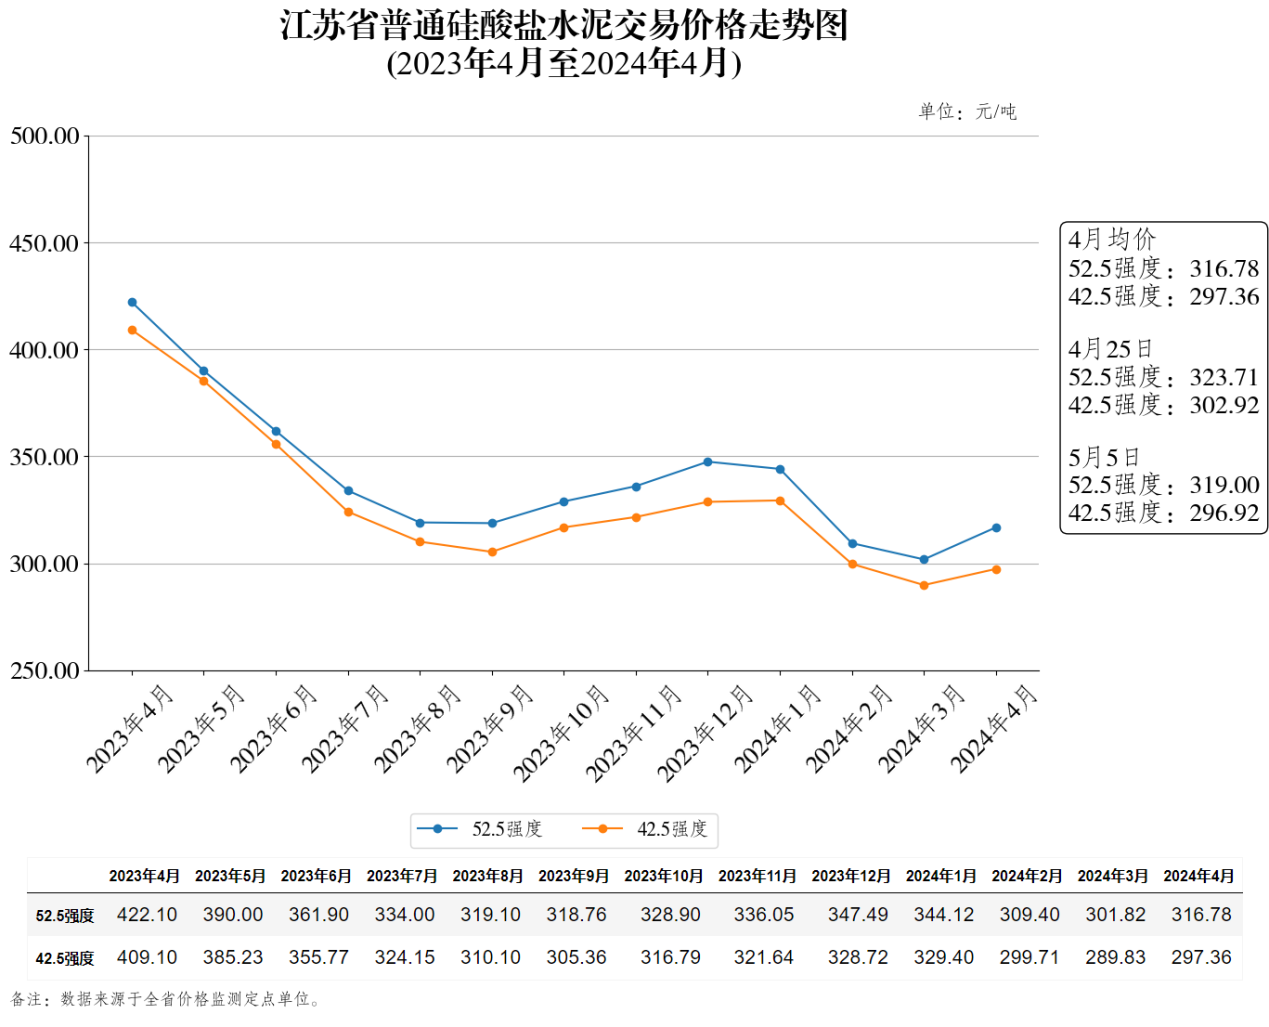Click the 4月均价 heading in info box
Viewport: 1269px width, 1027px height.
pos(1111,240)
